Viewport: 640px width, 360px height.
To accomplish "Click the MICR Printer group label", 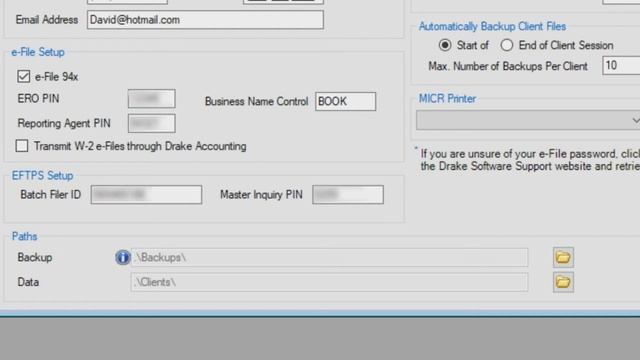I will click(447, 98).
